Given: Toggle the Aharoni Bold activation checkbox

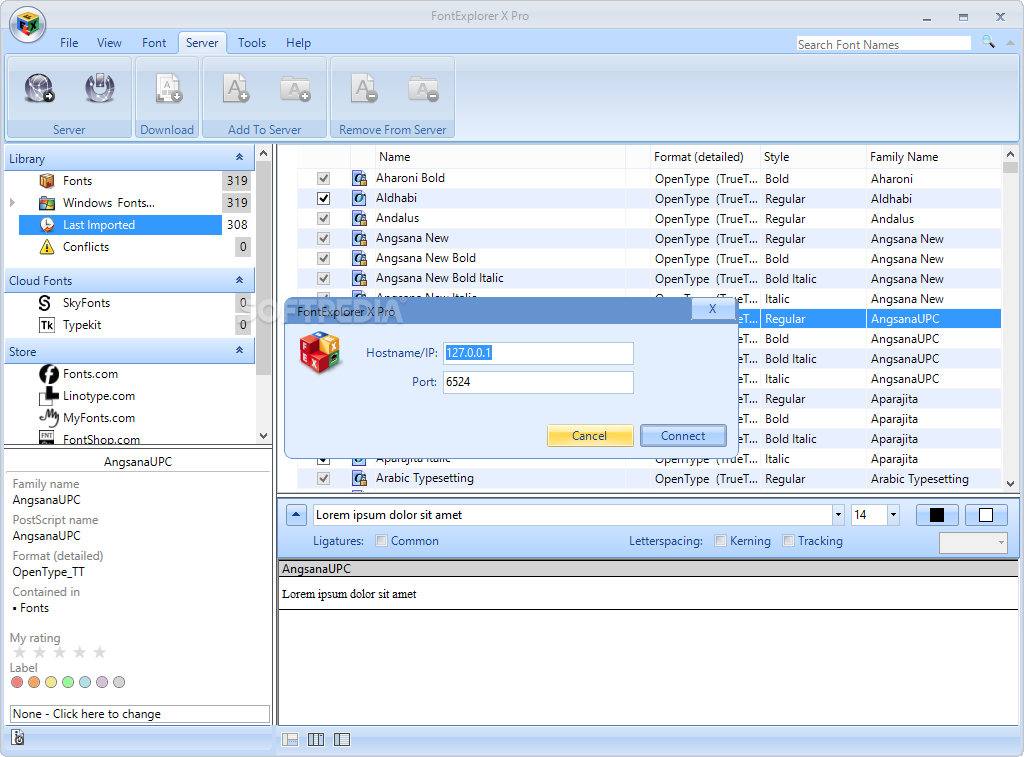Looking at the screenshot, I should point(323,178).
